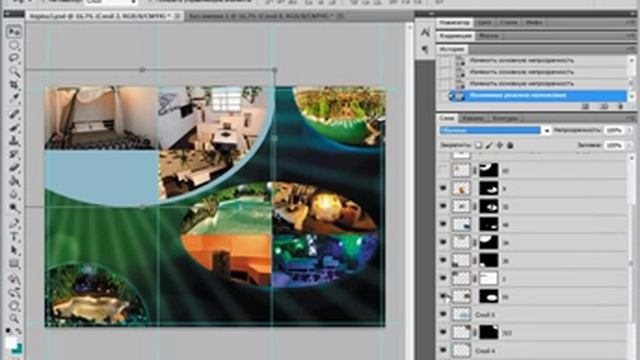This screenshot has height=360, width=640.
Task: Select the black mask thumbnail of layer 312
Action: click(488, 332)
